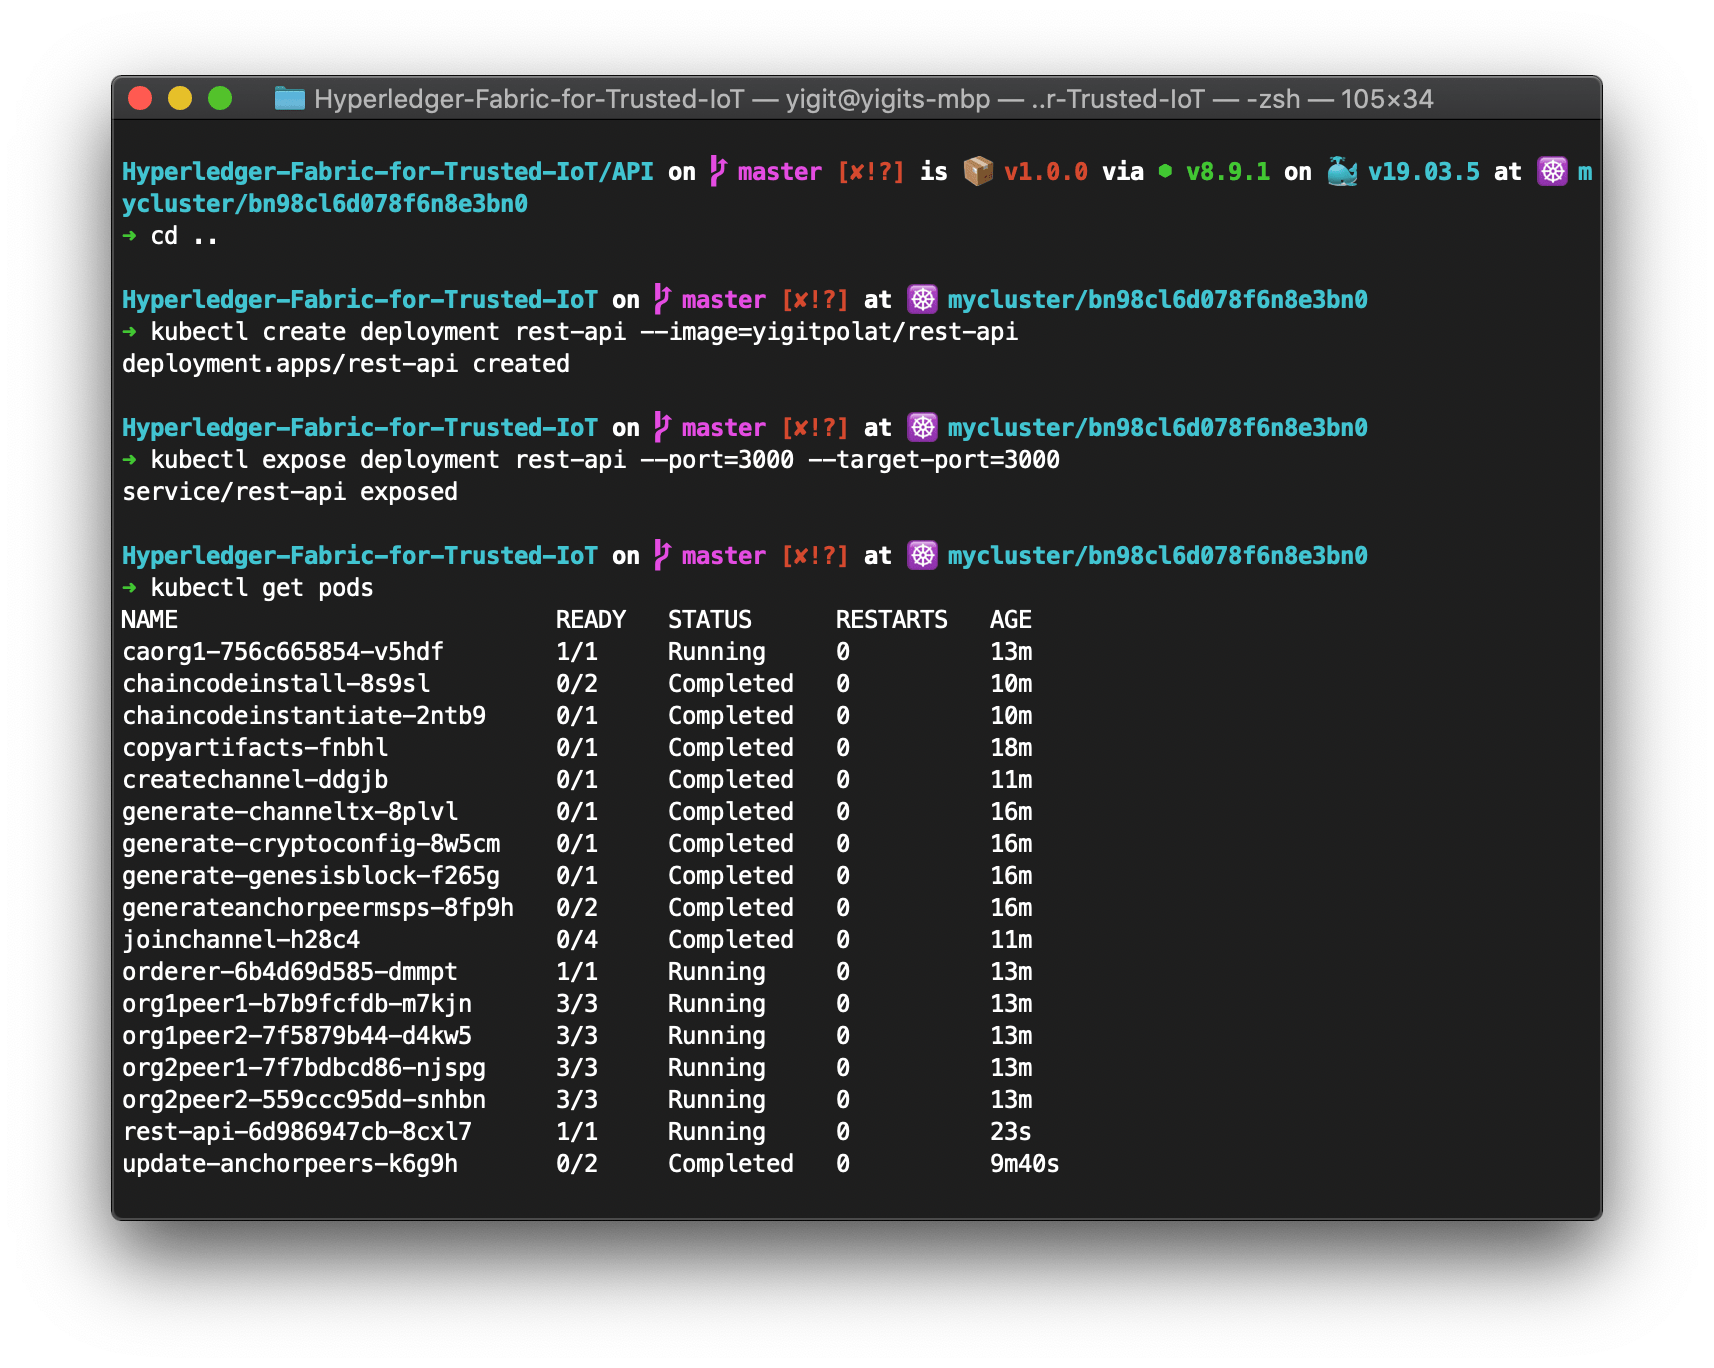Viewport: 1714px width, 1368px height.
Task: Click the v19.03.5 Docker version text
Action: coord(1424,172)
